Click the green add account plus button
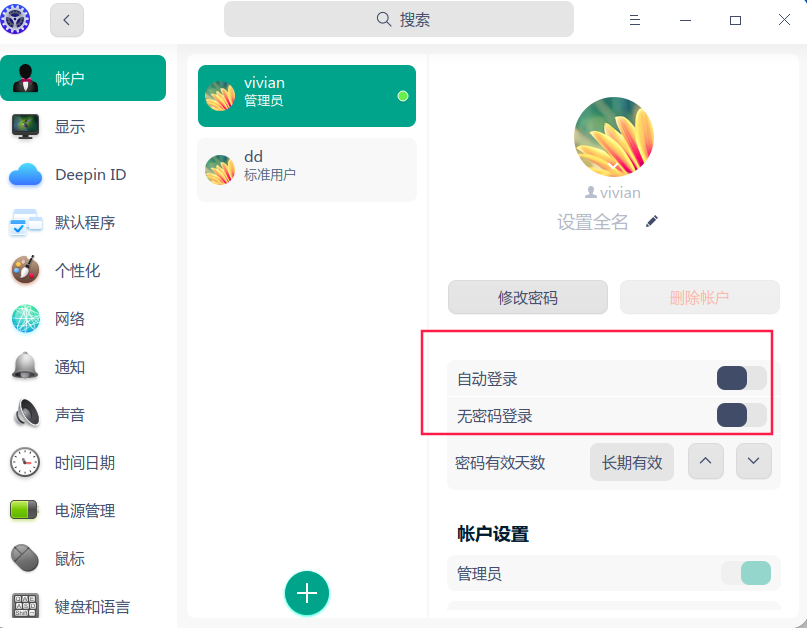 click(x=307, y=593)
